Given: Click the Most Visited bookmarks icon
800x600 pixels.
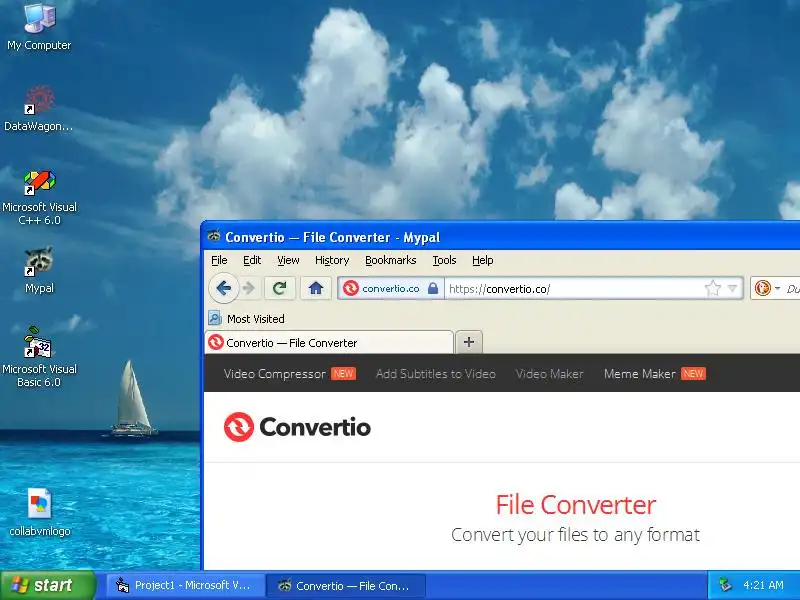Looking at the screenshot, I should [x=215, y=318].
